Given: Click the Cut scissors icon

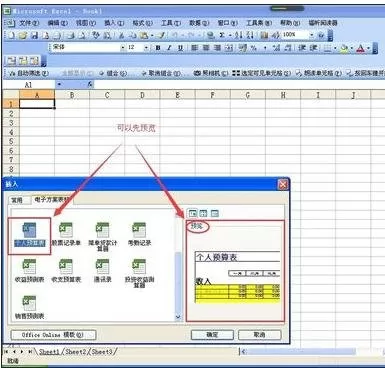Looking at the screenshot, I should (121, 35).
